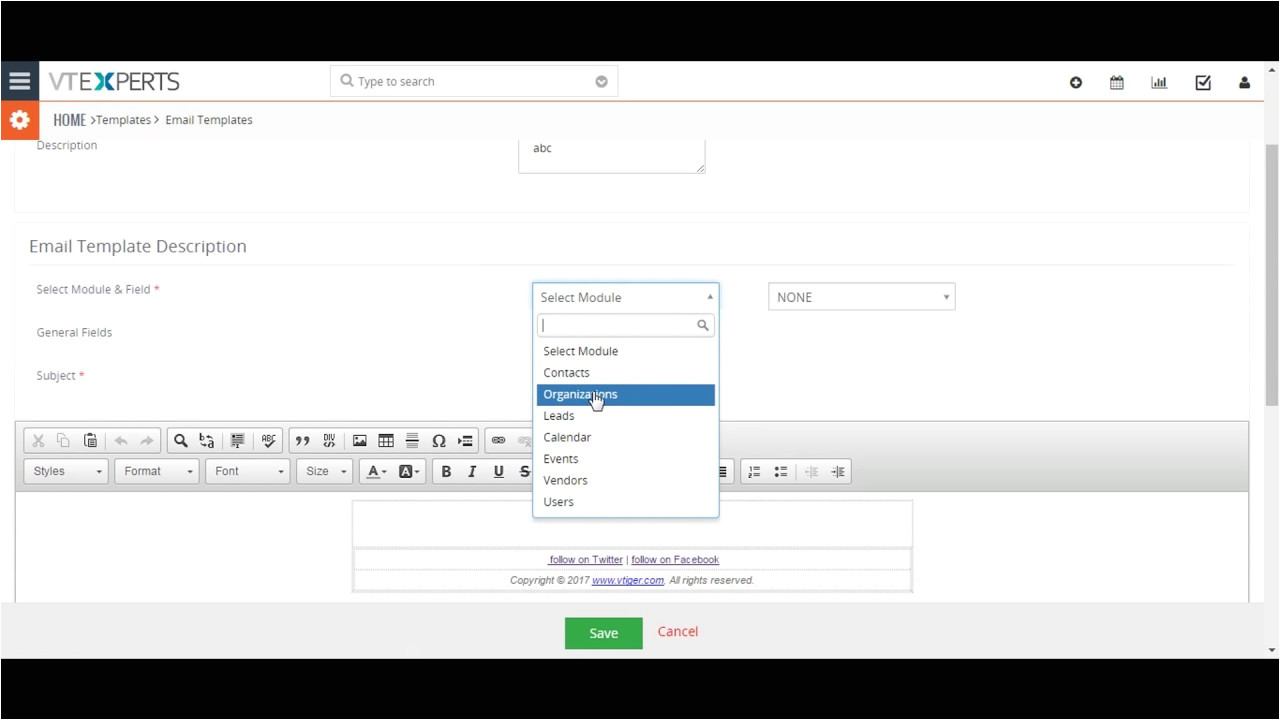Insert a horizontal line

pyautogui.click(x=412, y=441)
